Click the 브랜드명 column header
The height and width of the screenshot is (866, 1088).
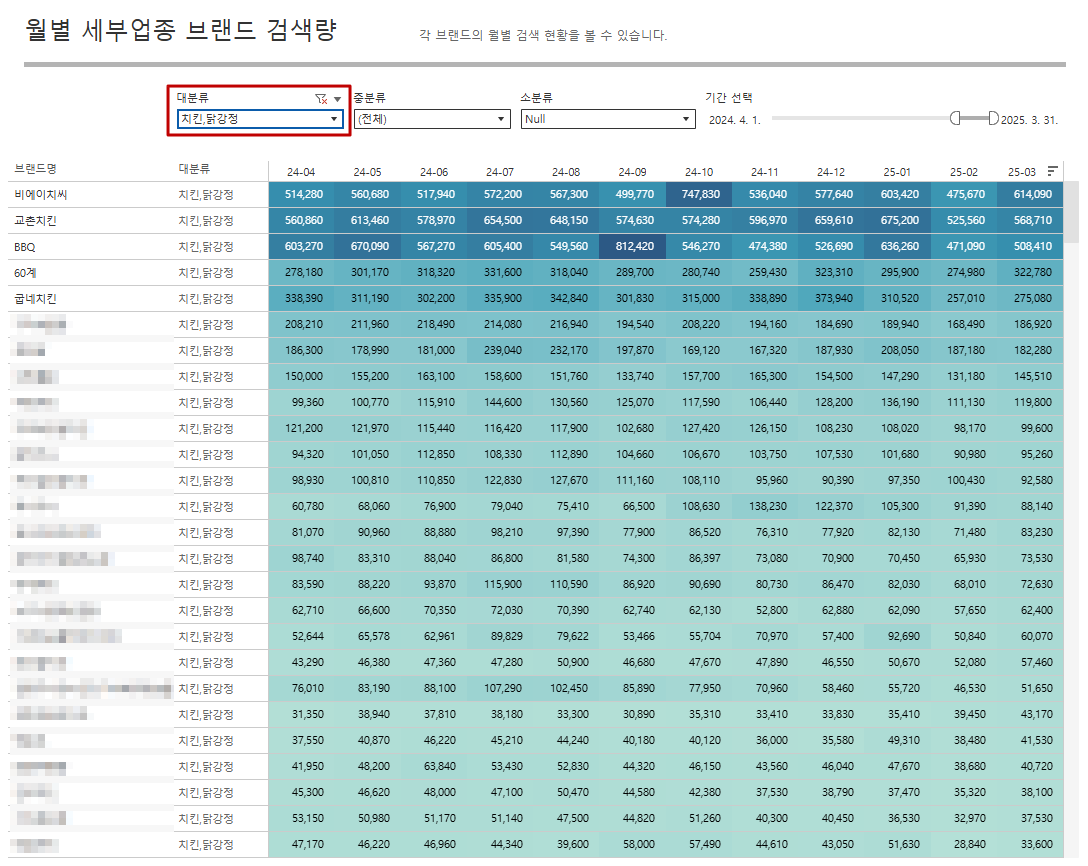35,169
